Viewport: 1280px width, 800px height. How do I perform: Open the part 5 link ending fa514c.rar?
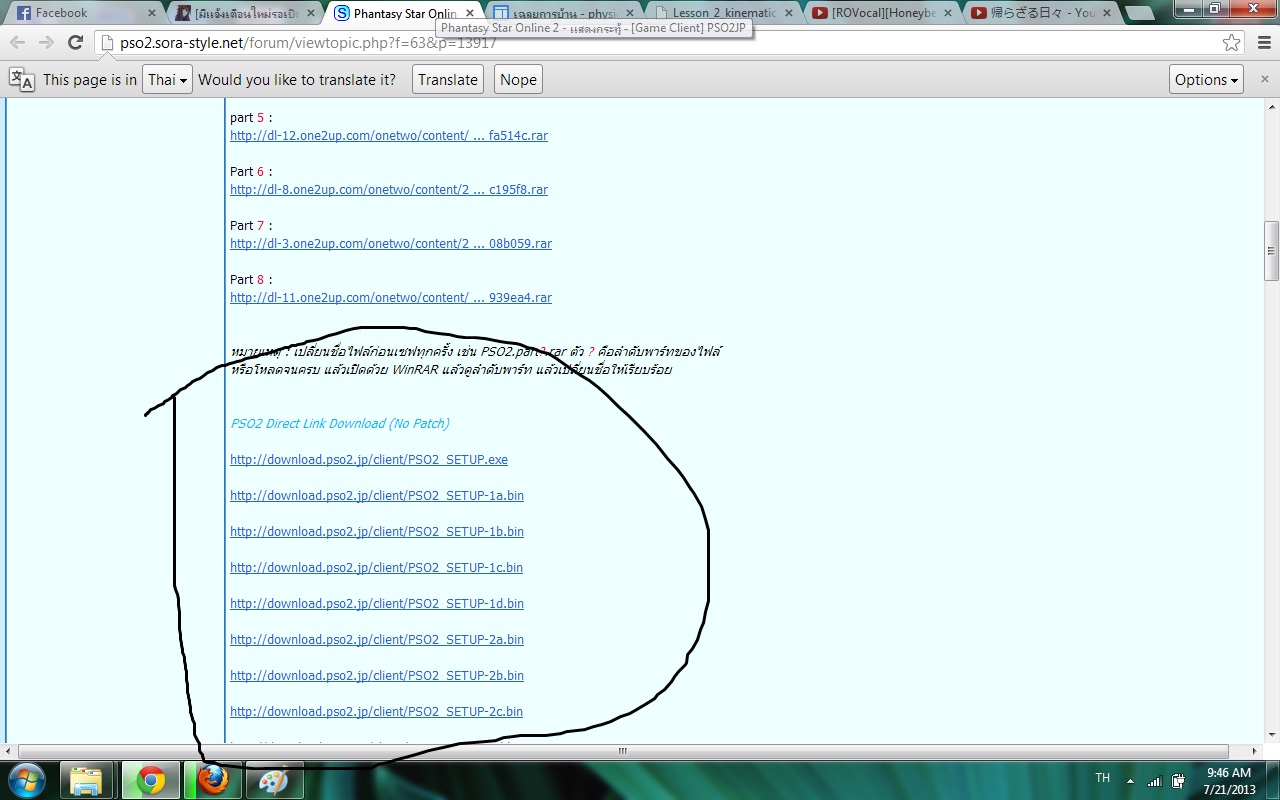pos(389,136)
